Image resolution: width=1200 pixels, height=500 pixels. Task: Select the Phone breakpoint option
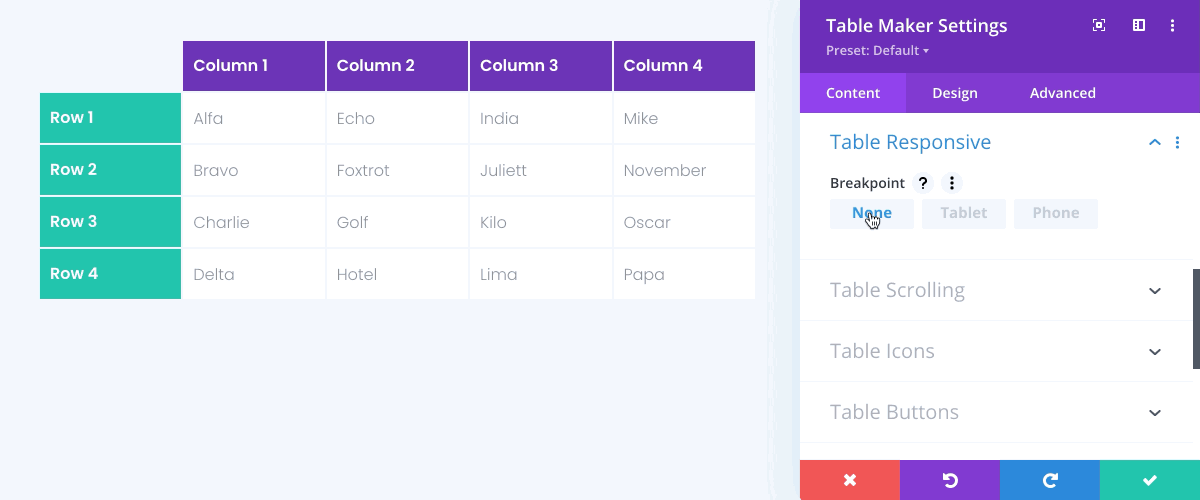1056,213
